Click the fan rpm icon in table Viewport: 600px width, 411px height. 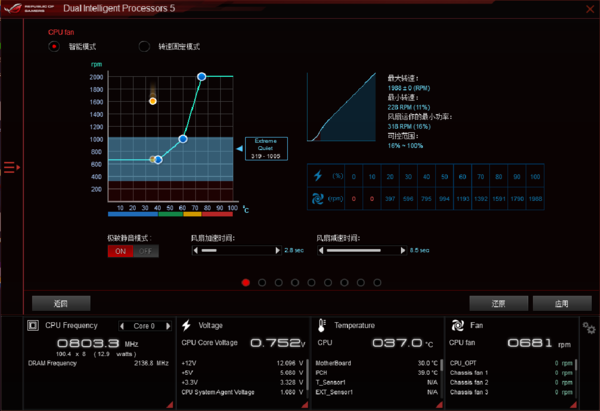click(x=317, y=199)
